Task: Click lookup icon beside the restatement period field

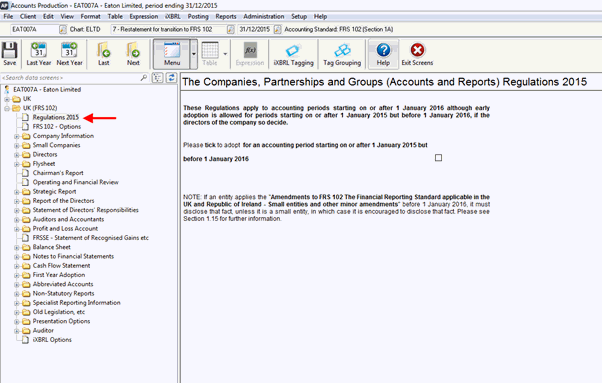Action: click(x=230, y=29)
